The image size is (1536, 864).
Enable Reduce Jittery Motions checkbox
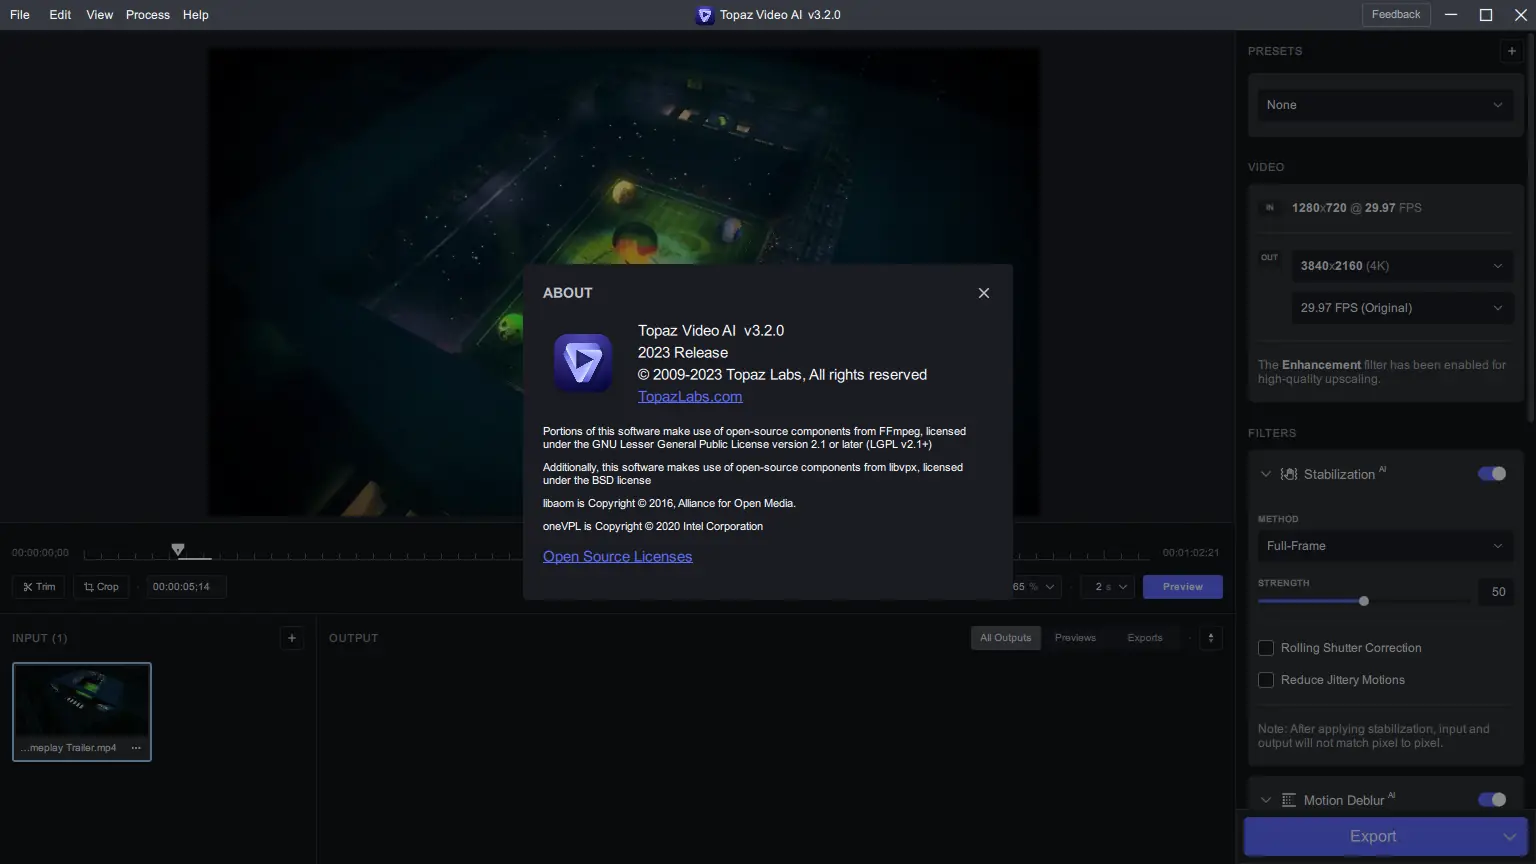pyautogui.click(x=1266, y=680)
